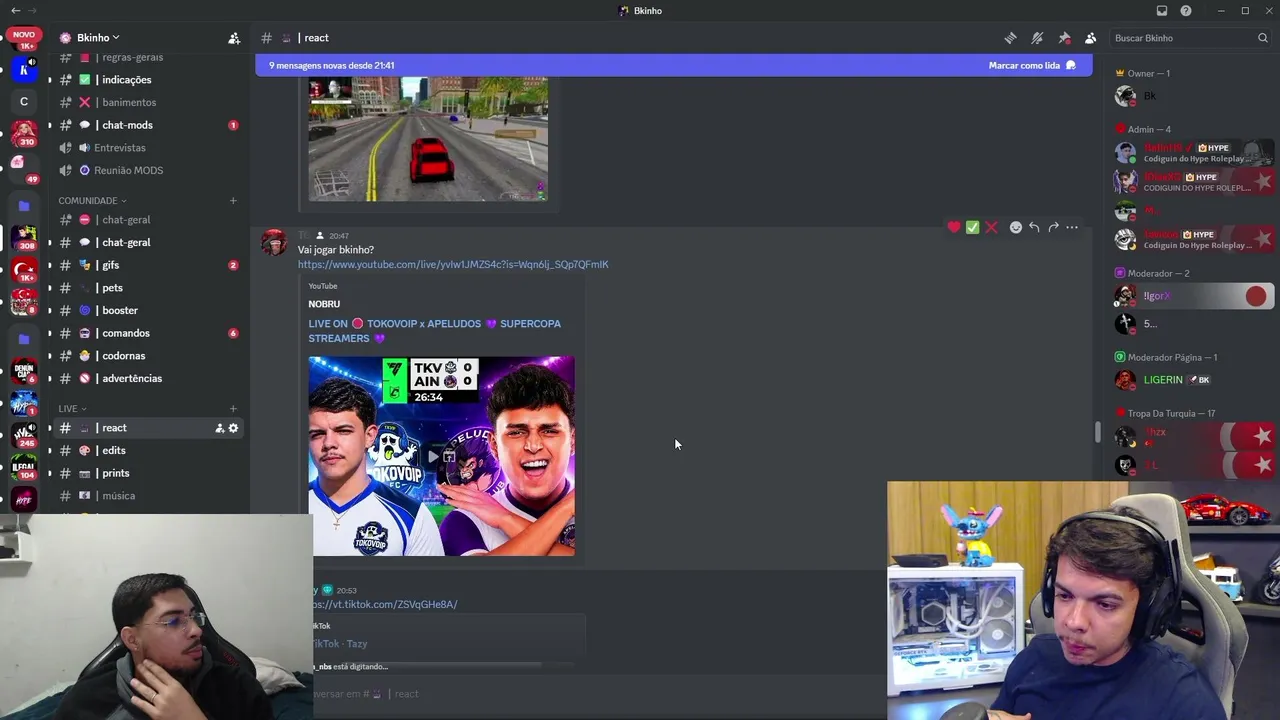This screenshot has height=720, width=1280.
Task: Open the codornas channel
Action: coord(147,356)
